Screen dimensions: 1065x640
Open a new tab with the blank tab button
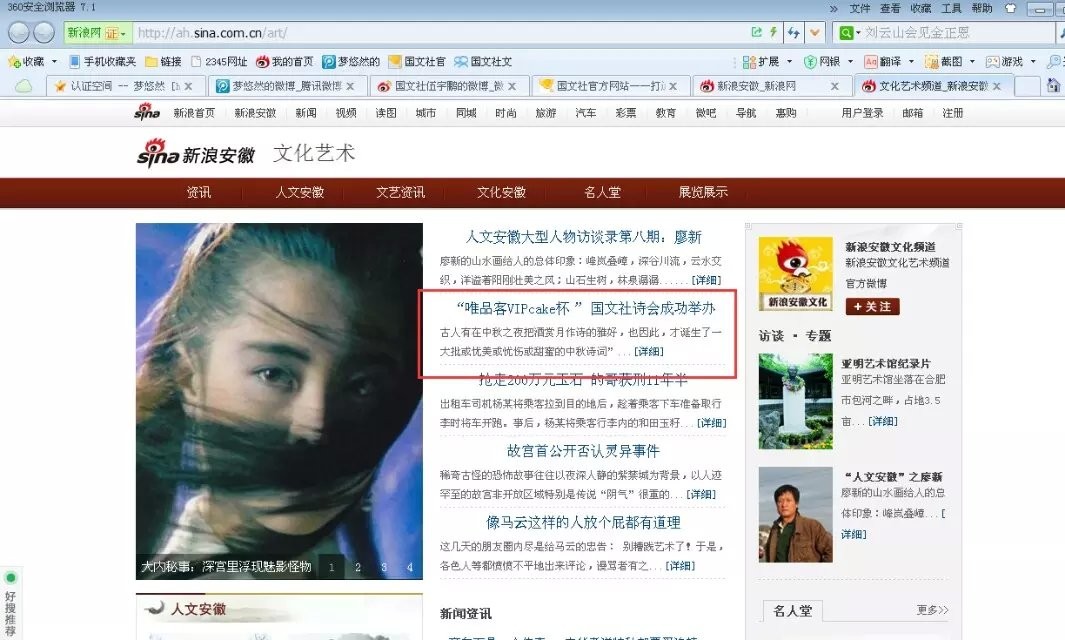point(1027,86)
